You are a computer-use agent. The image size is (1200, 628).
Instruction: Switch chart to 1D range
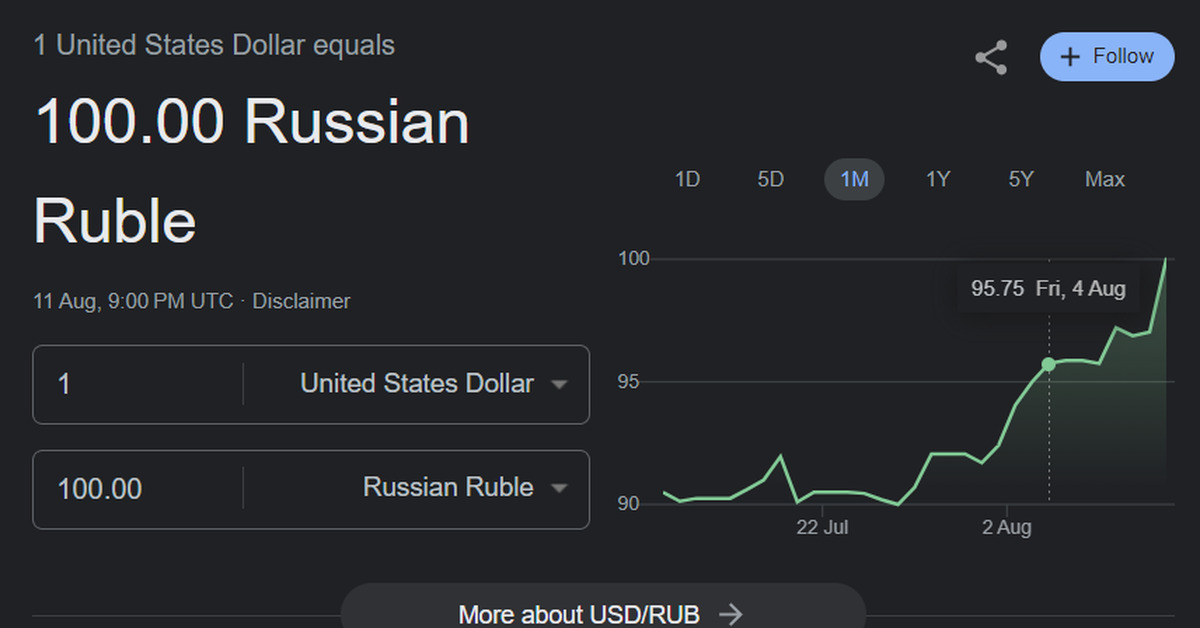click(687, 180)
